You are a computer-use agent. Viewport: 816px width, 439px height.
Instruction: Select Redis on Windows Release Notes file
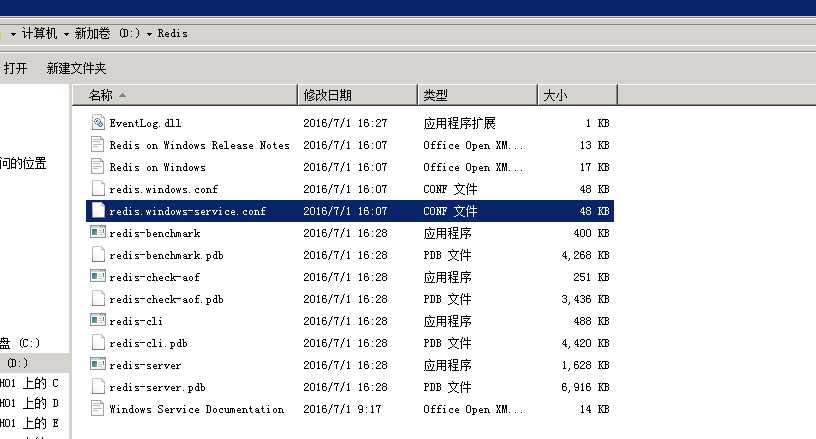(x=199, y=145)
